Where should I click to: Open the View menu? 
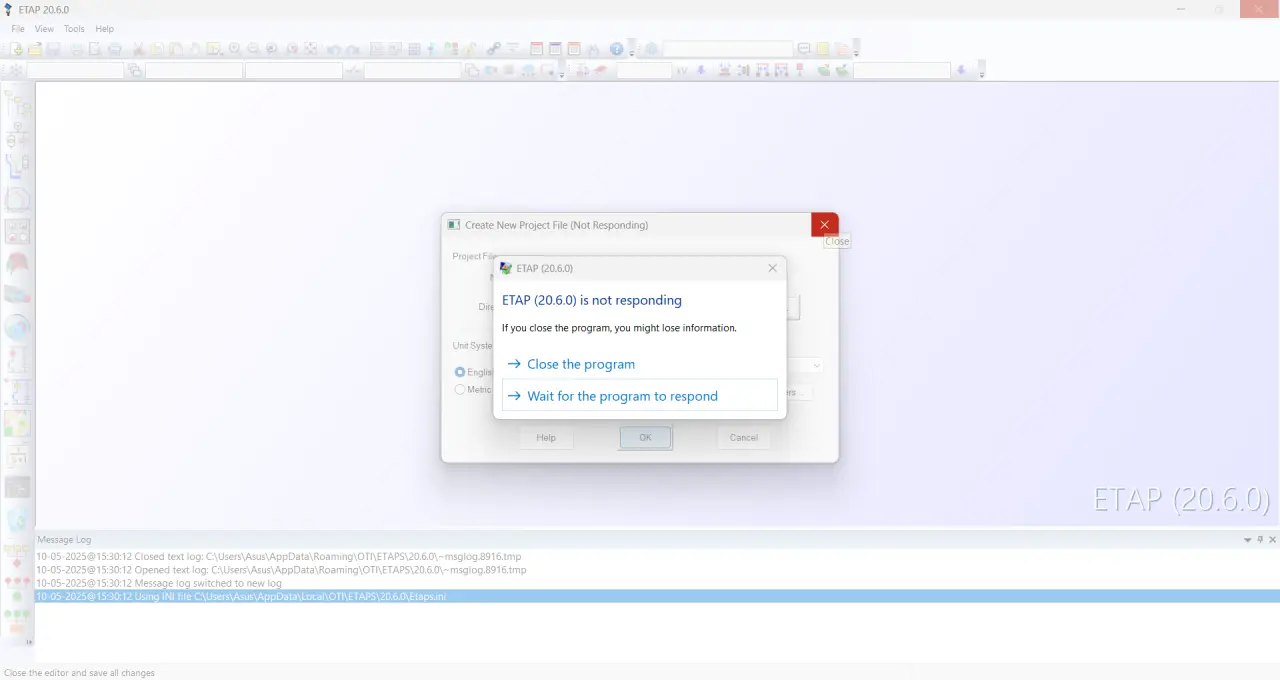[x=44, y=29]
